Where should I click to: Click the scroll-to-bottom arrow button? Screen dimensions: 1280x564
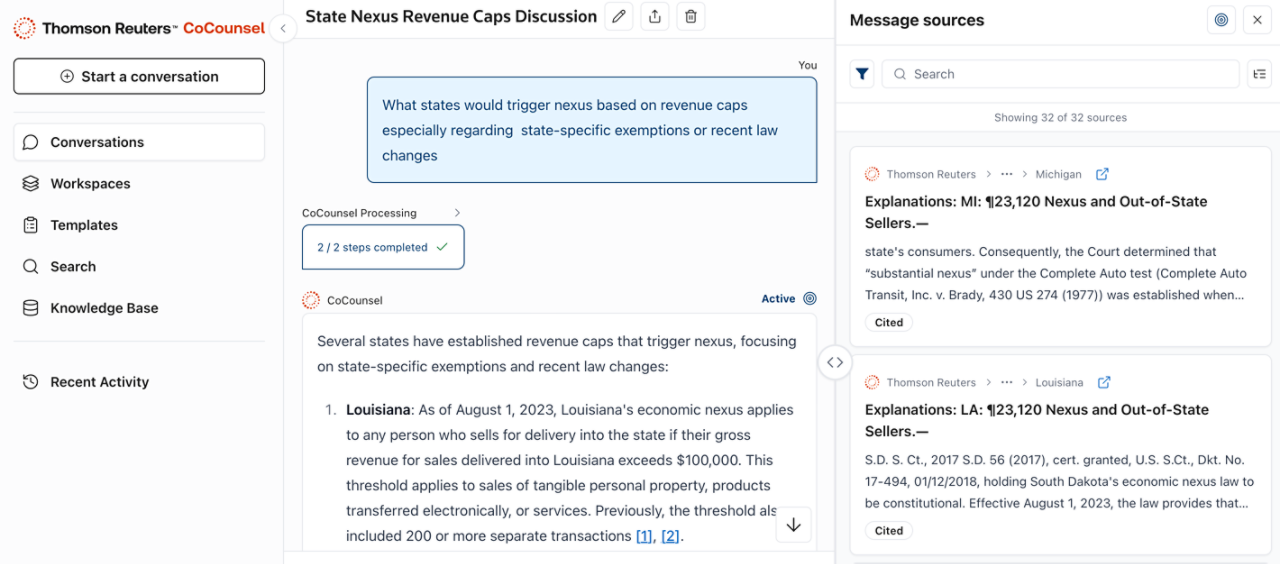[x=793, y=525]
